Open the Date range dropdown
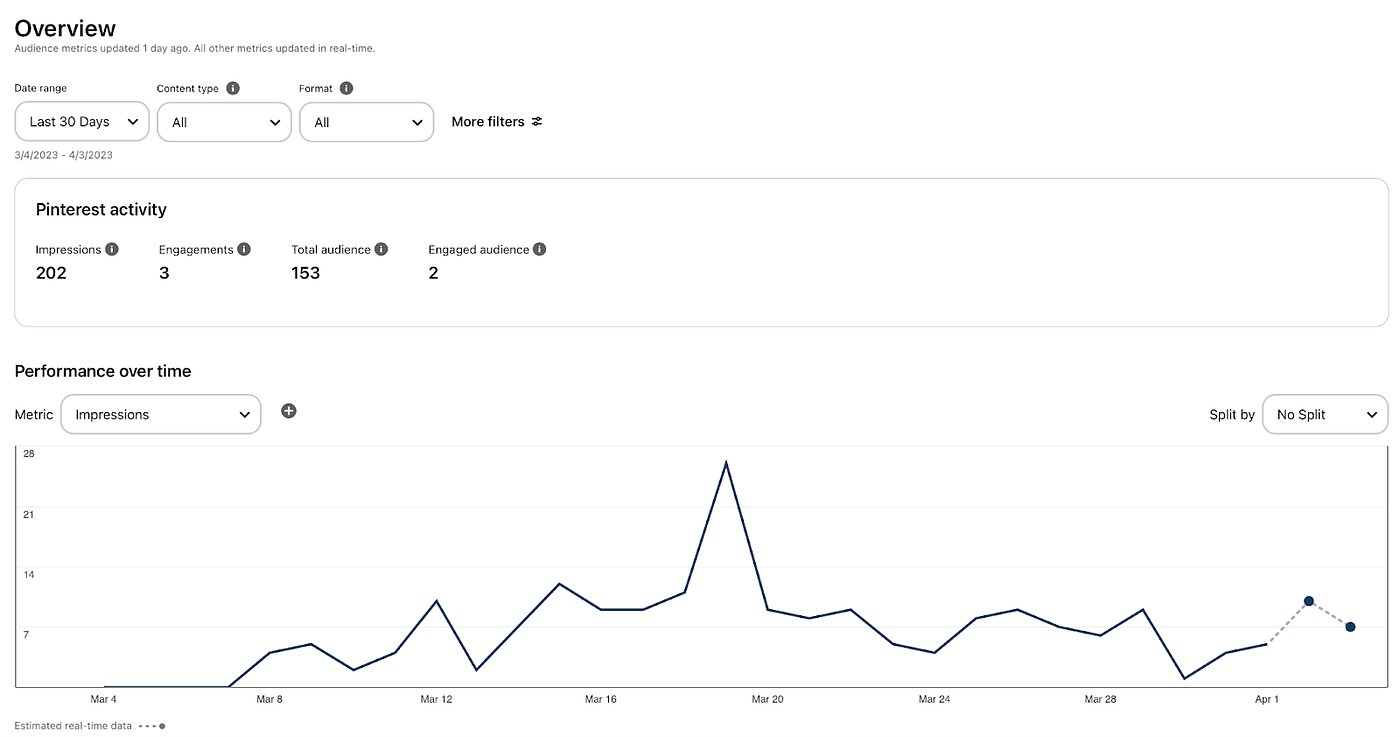The width and height of the screenshot is (1400, 737). 82,122
